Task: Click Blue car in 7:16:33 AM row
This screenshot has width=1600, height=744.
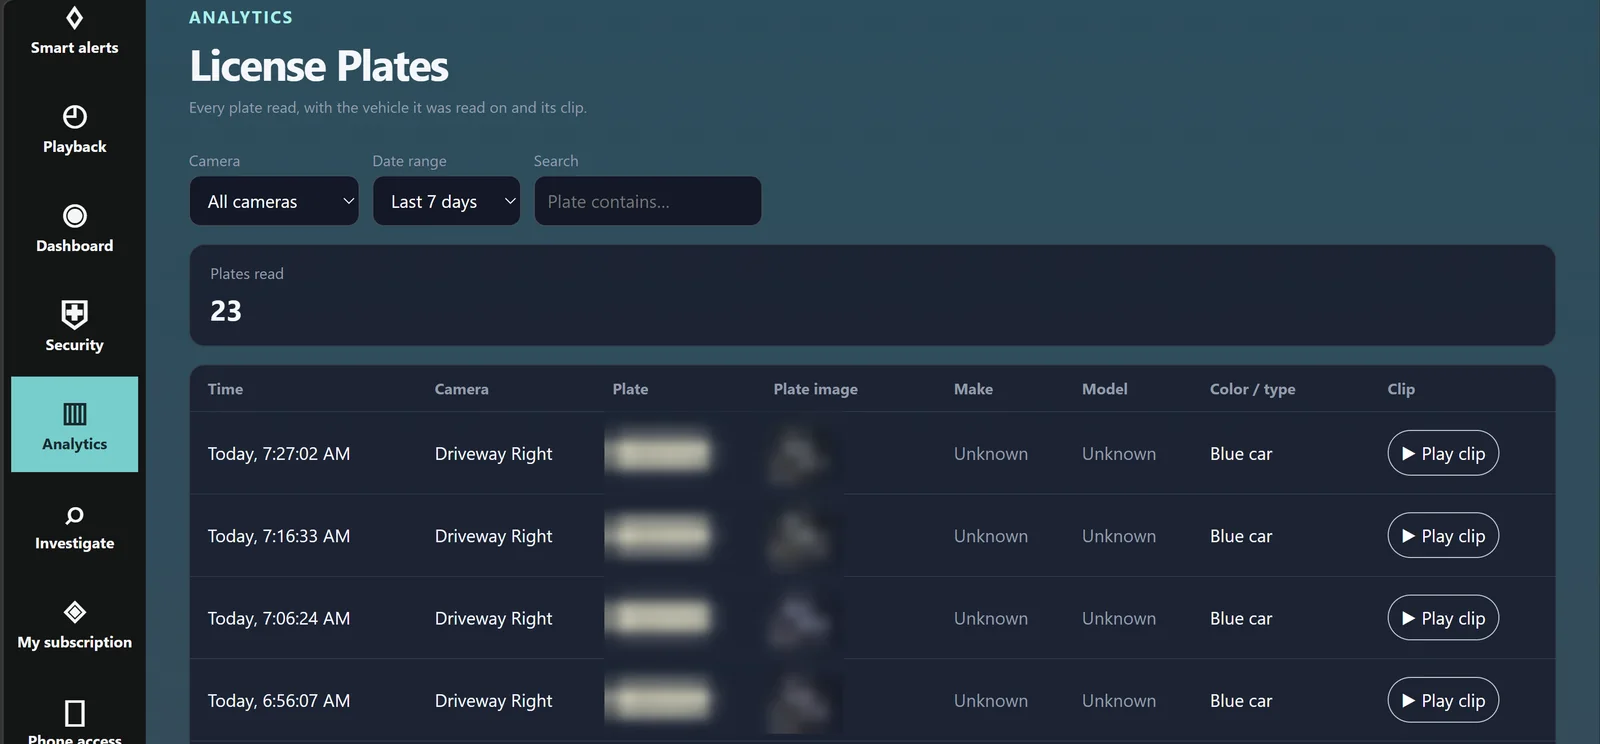Action: pyautogui.click(x=1241, y=536)
